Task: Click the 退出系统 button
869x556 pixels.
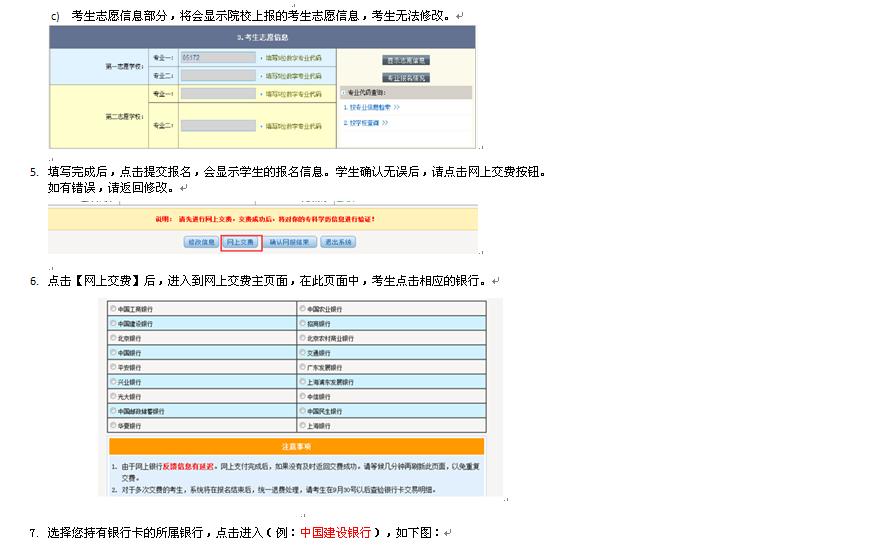Action: (337, 242)
